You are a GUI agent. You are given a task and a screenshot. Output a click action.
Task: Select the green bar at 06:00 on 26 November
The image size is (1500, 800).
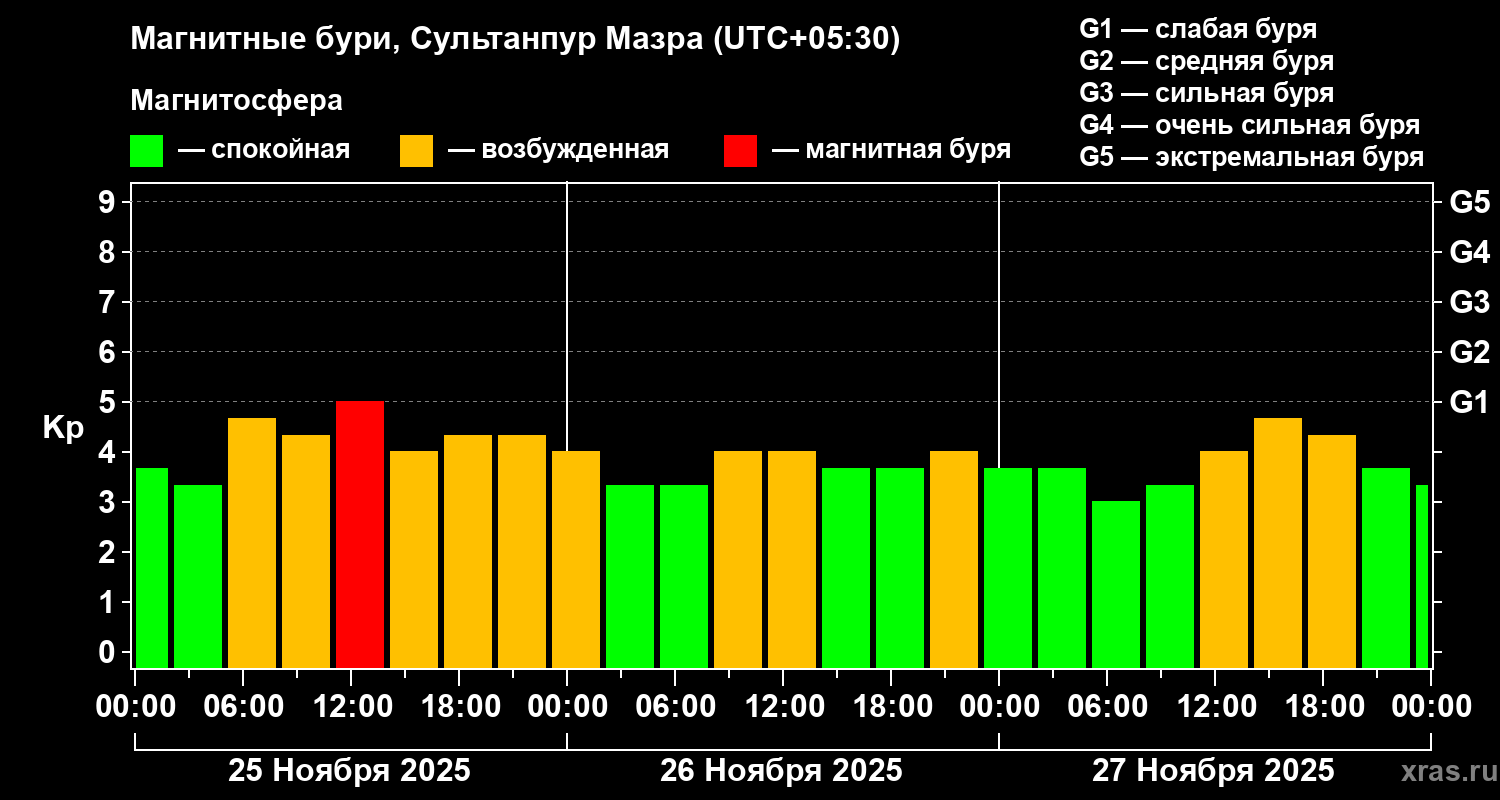684,576
